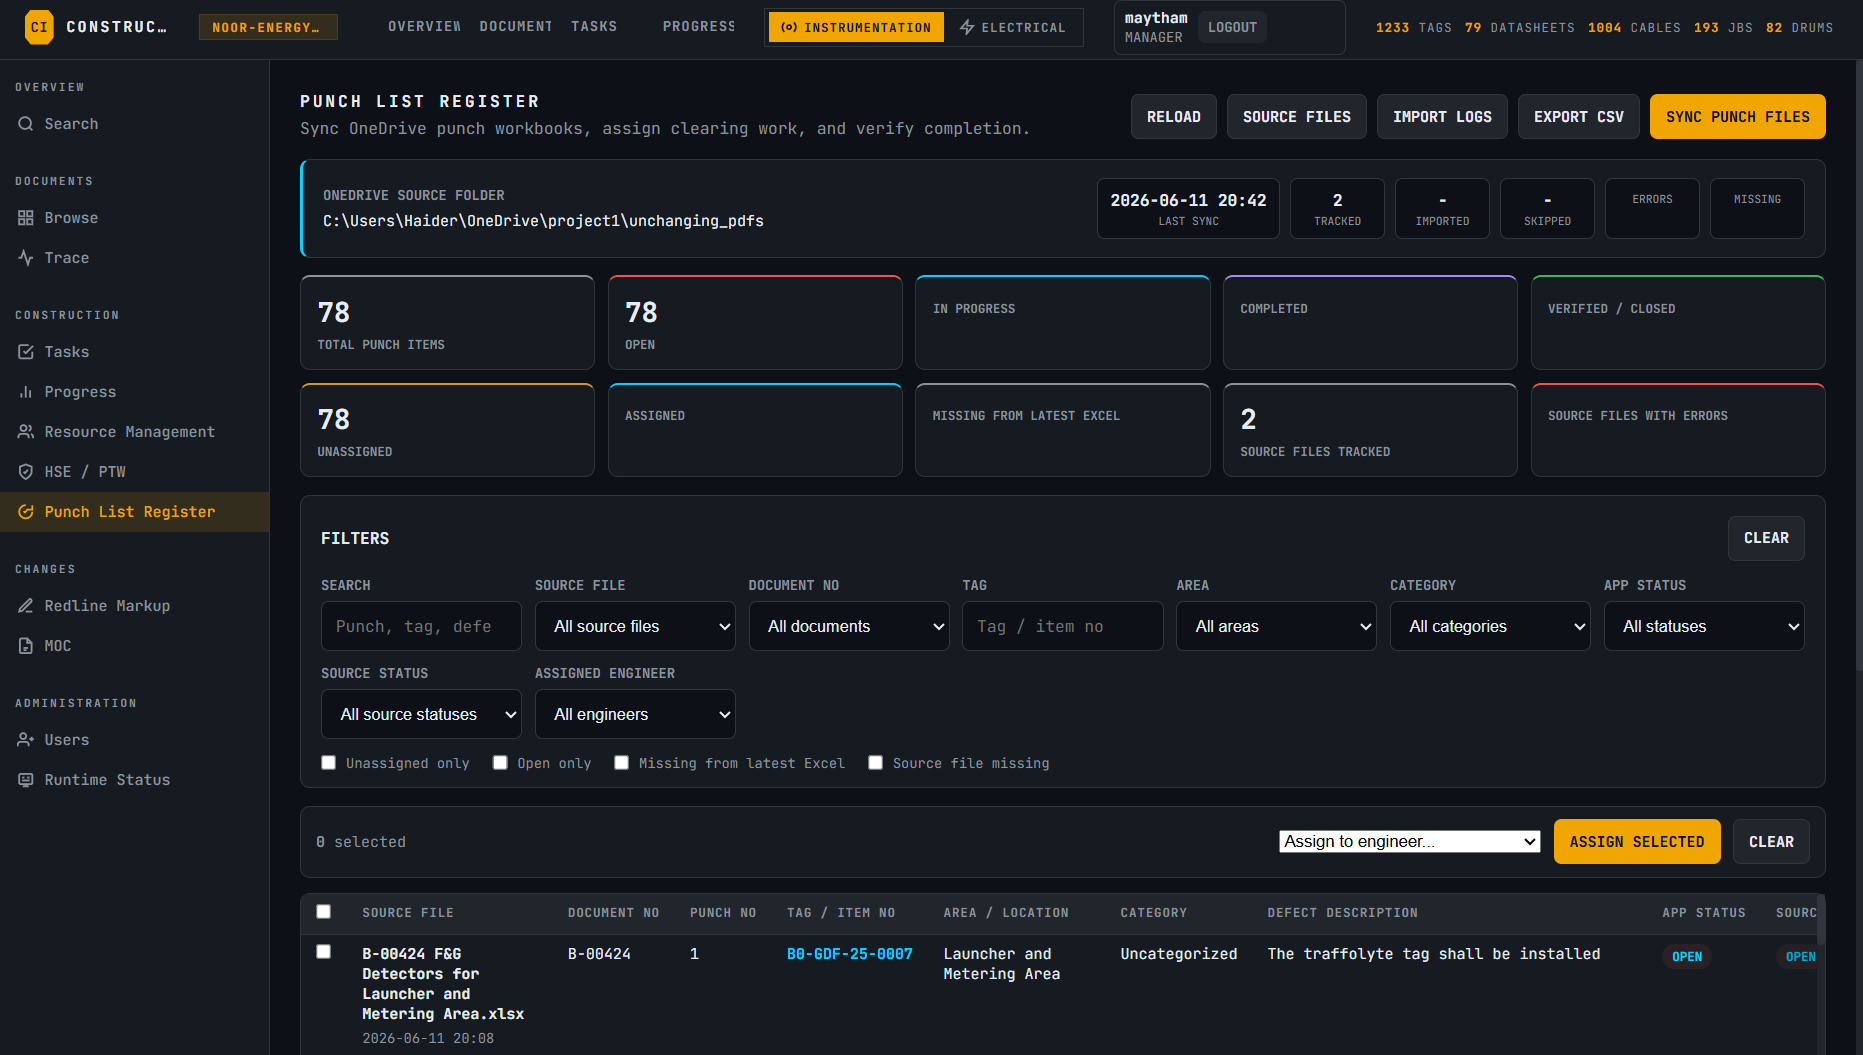Open Source Files button
The width and height of the screenshot is (1863, 1055).
point(1297,117)
